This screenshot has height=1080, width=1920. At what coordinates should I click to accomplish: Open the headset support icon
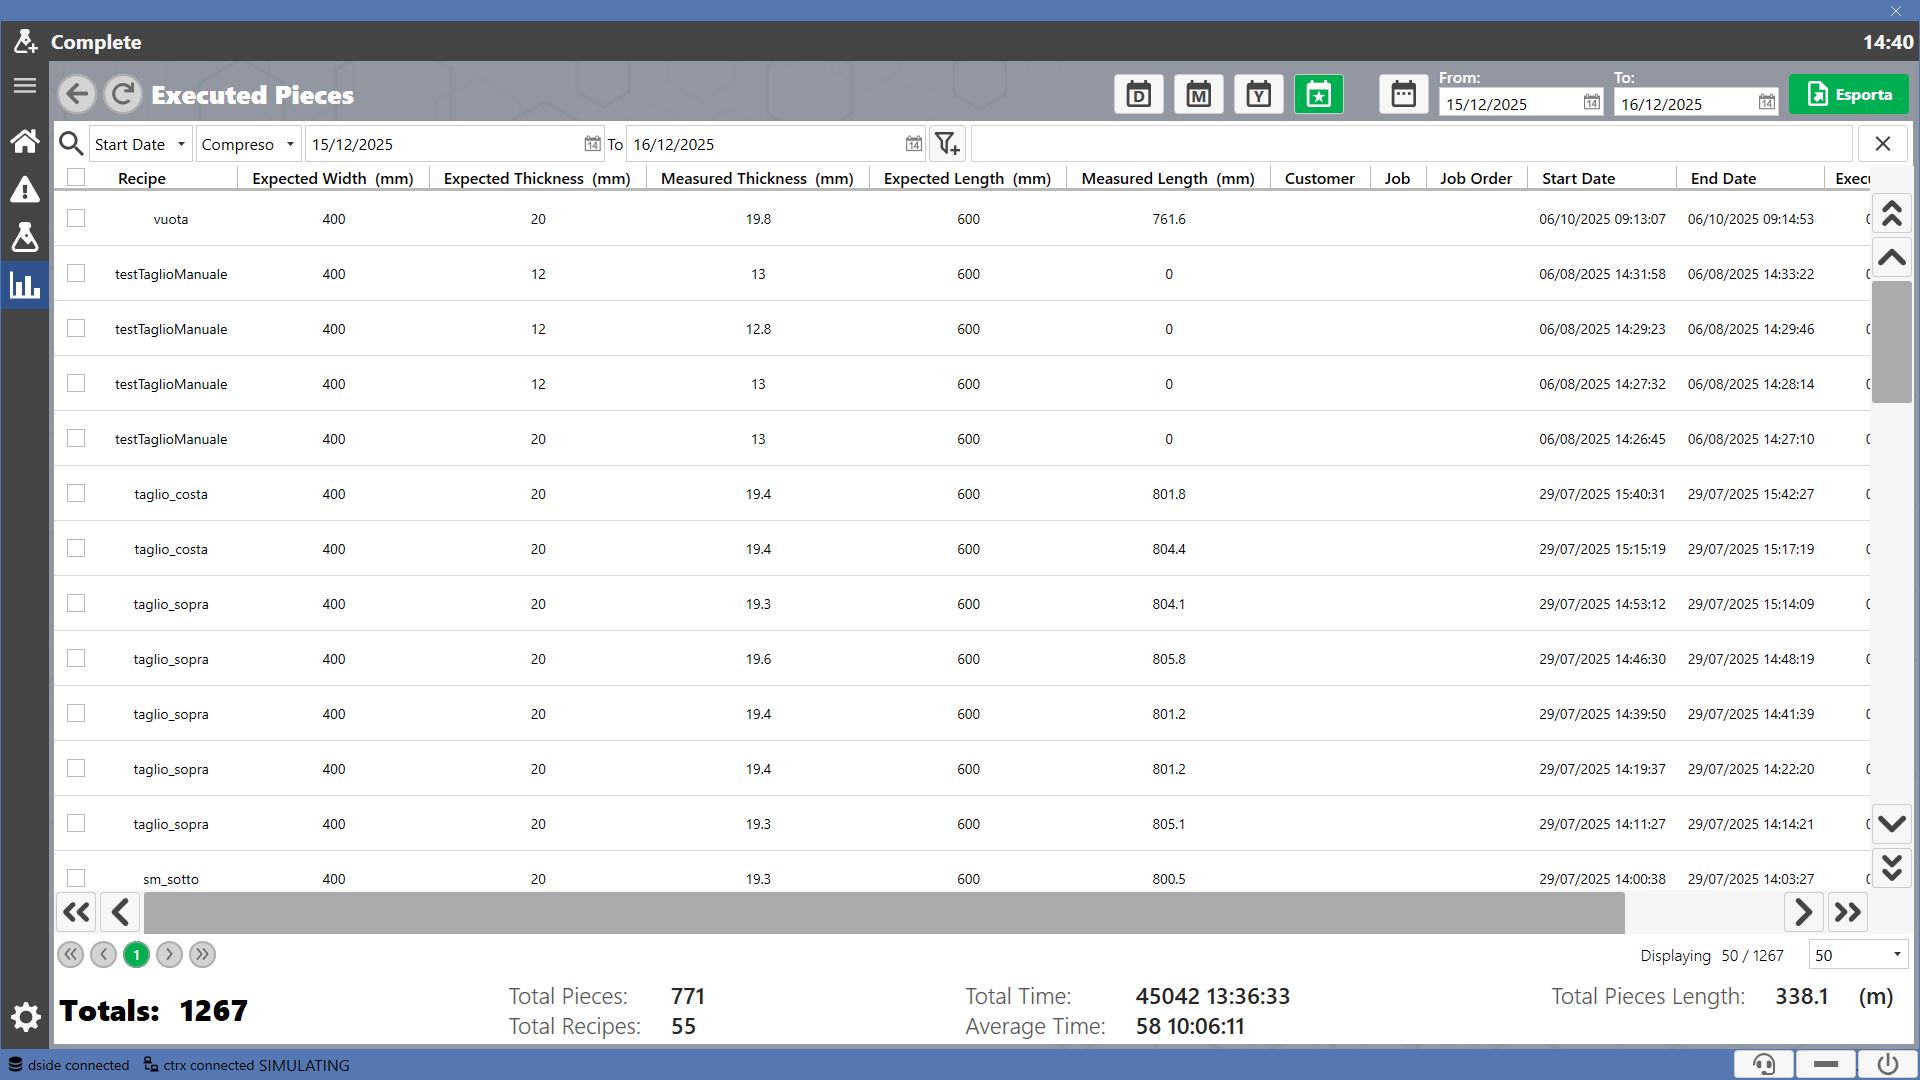click(1764, 1064)
